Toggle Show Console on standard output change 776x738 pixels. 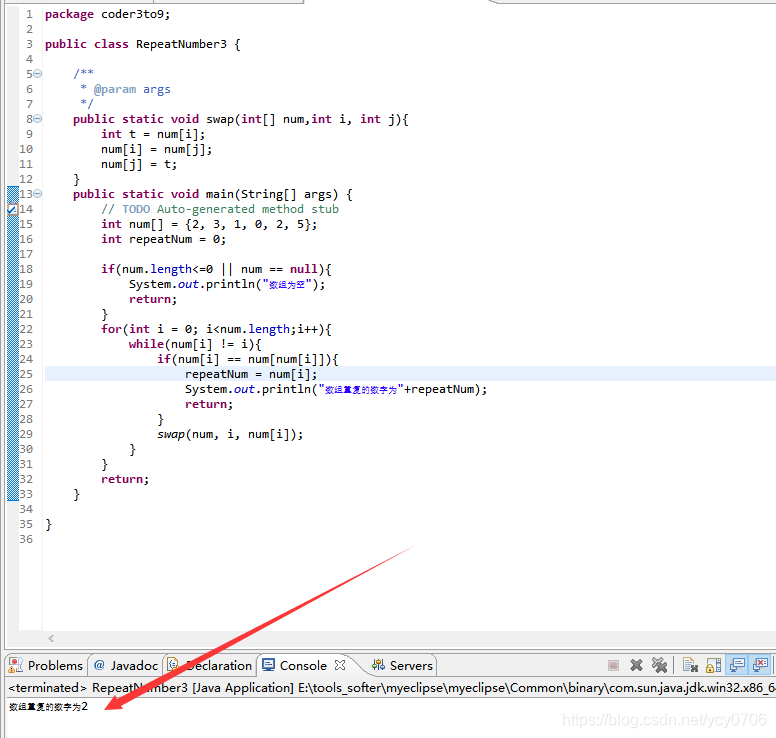point(737,665)
